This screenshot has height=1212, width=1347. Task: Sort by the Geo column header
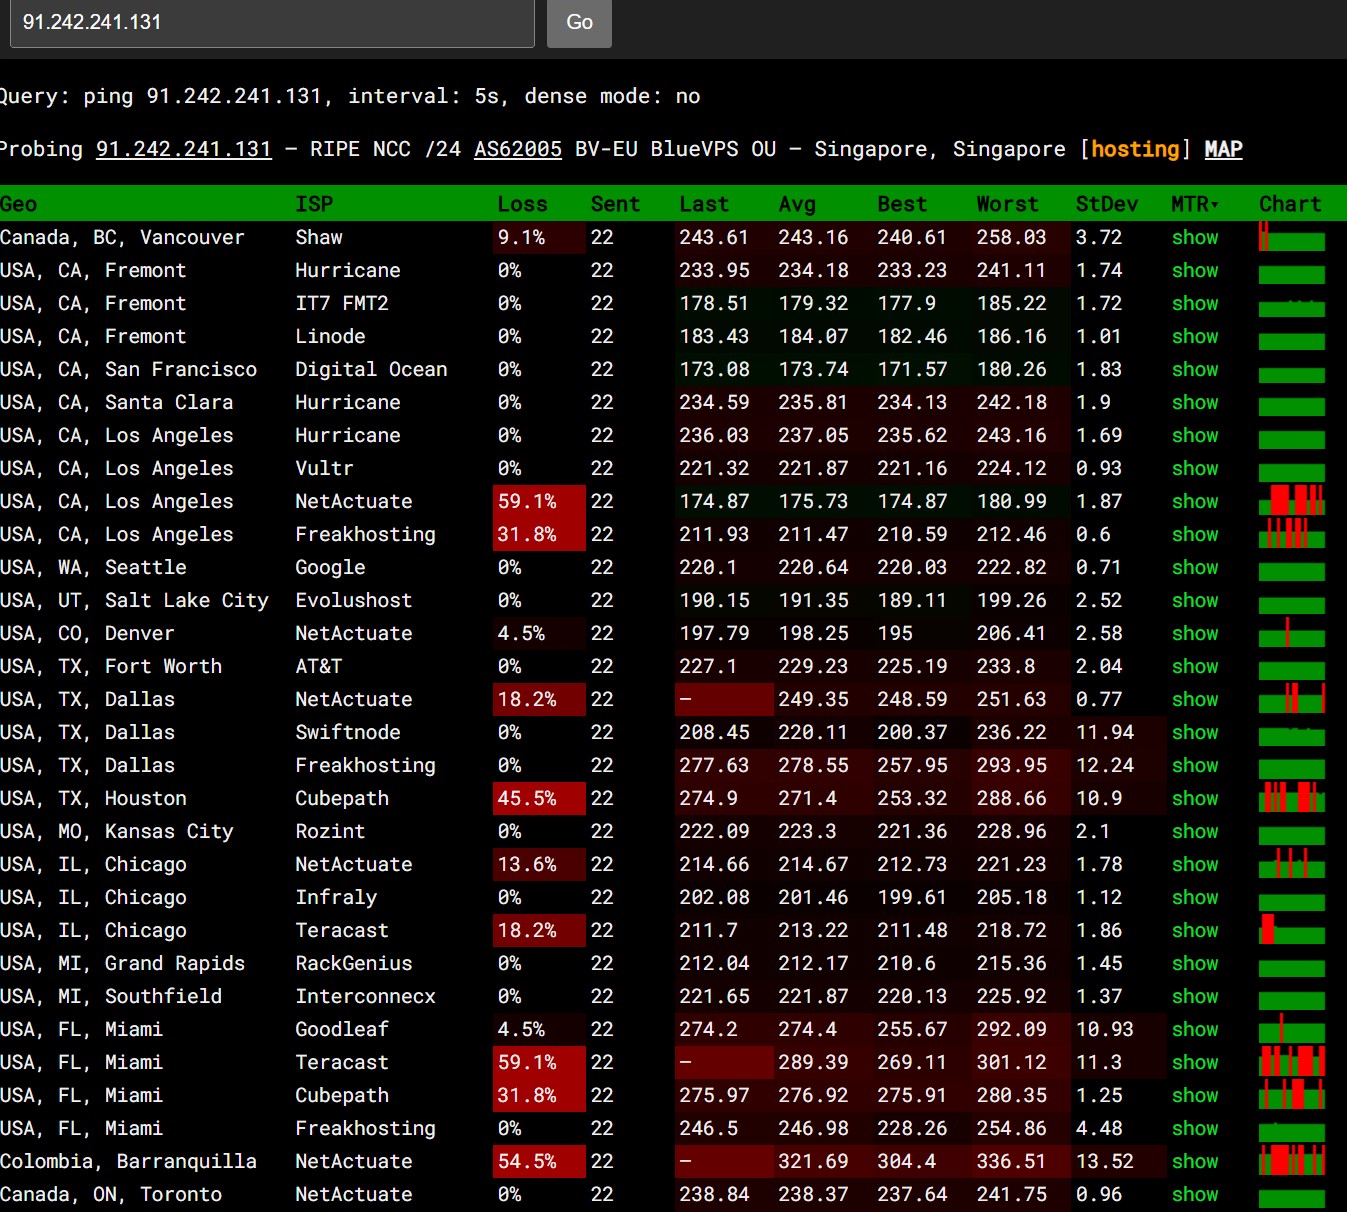click(x=19, y=204)
